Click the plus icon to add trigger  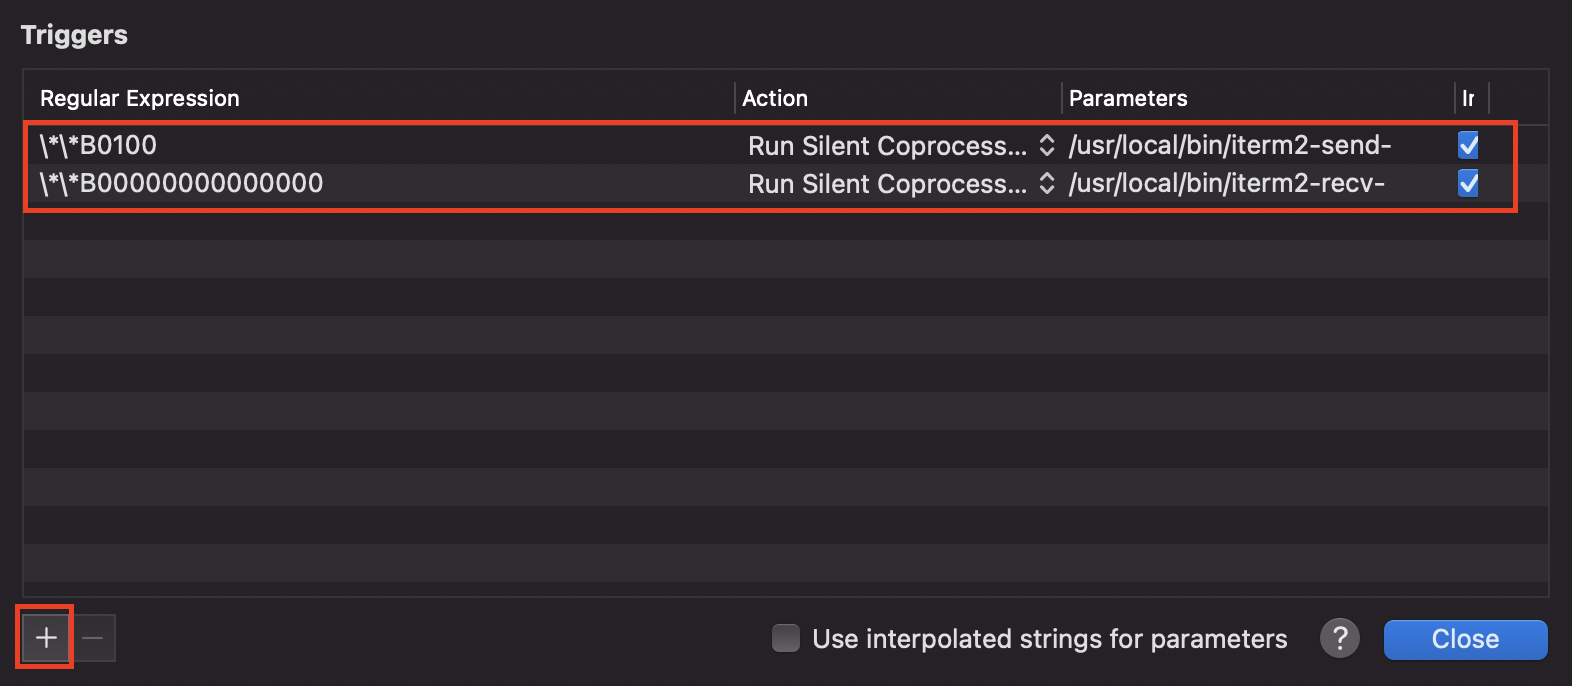46,637
